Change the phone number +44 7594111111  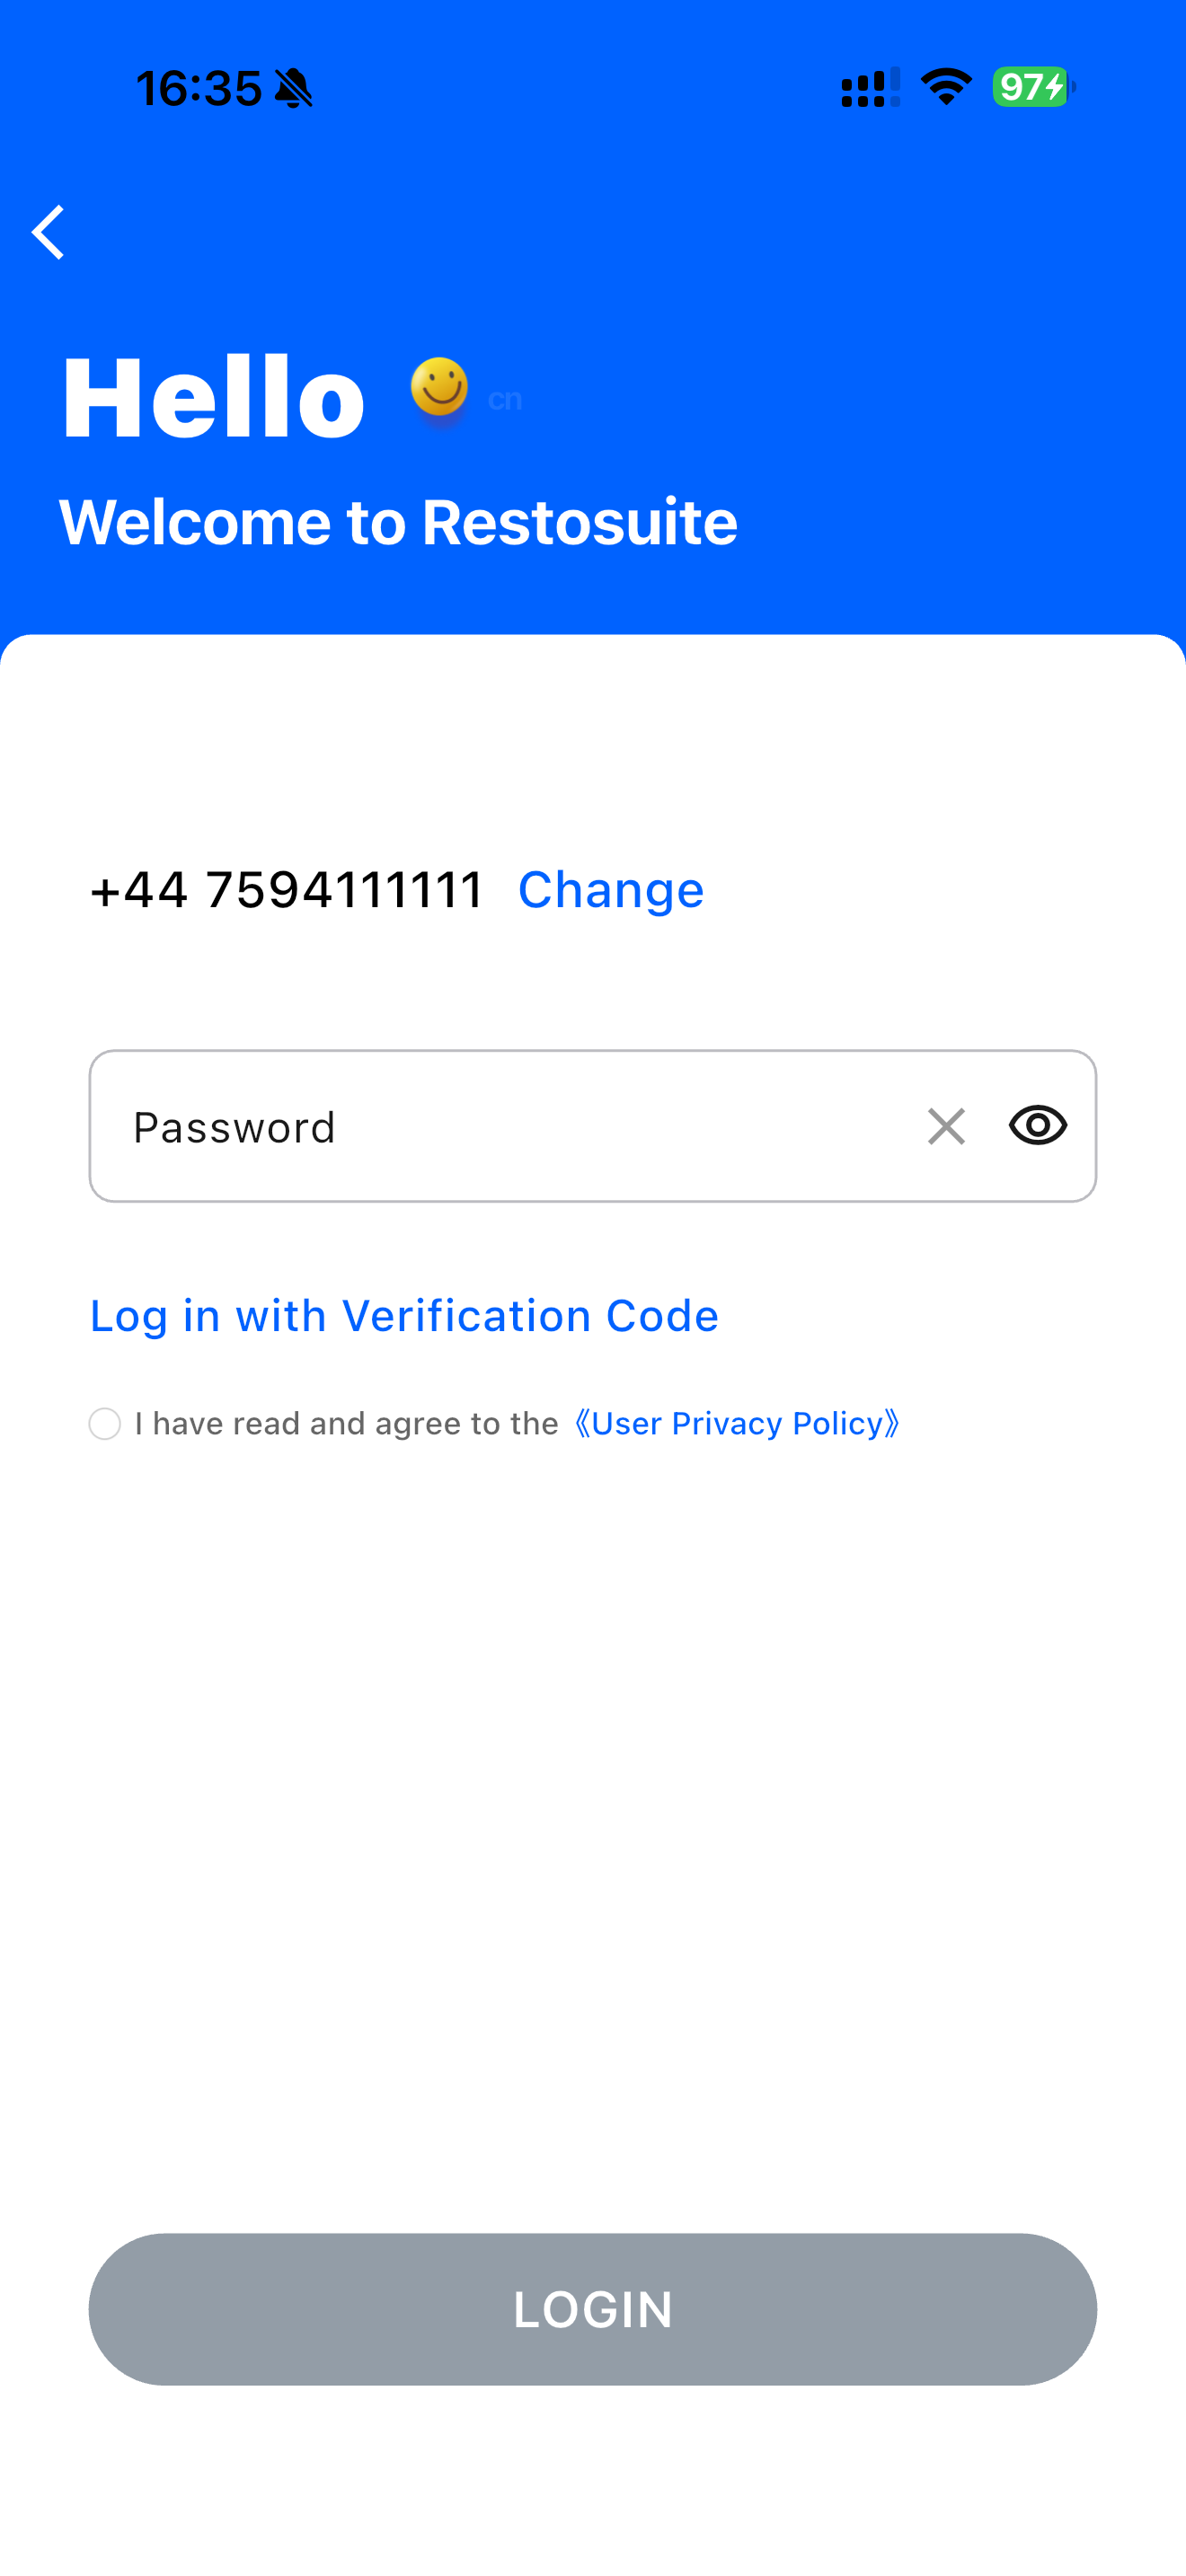611,889
